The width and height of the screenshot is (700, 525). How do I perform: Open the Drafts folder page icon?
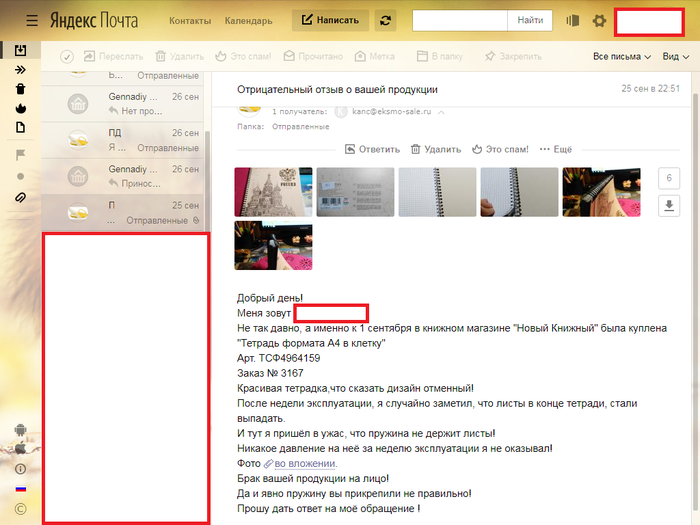(21, 127)
